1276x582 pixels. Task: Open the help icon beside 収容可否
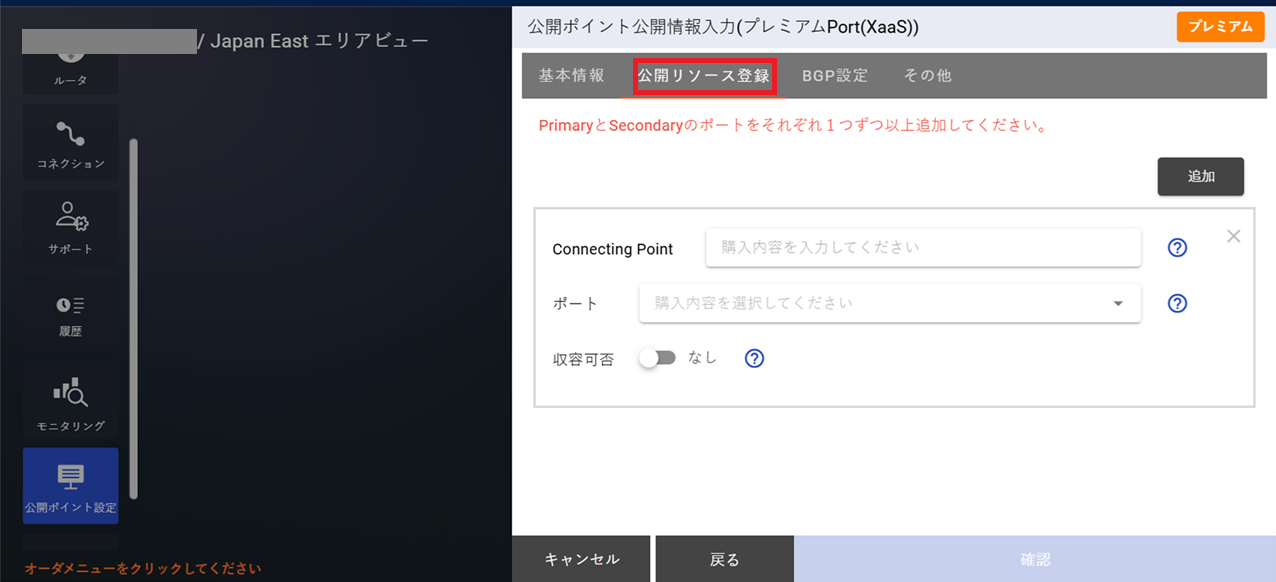(x=754, y=357)
